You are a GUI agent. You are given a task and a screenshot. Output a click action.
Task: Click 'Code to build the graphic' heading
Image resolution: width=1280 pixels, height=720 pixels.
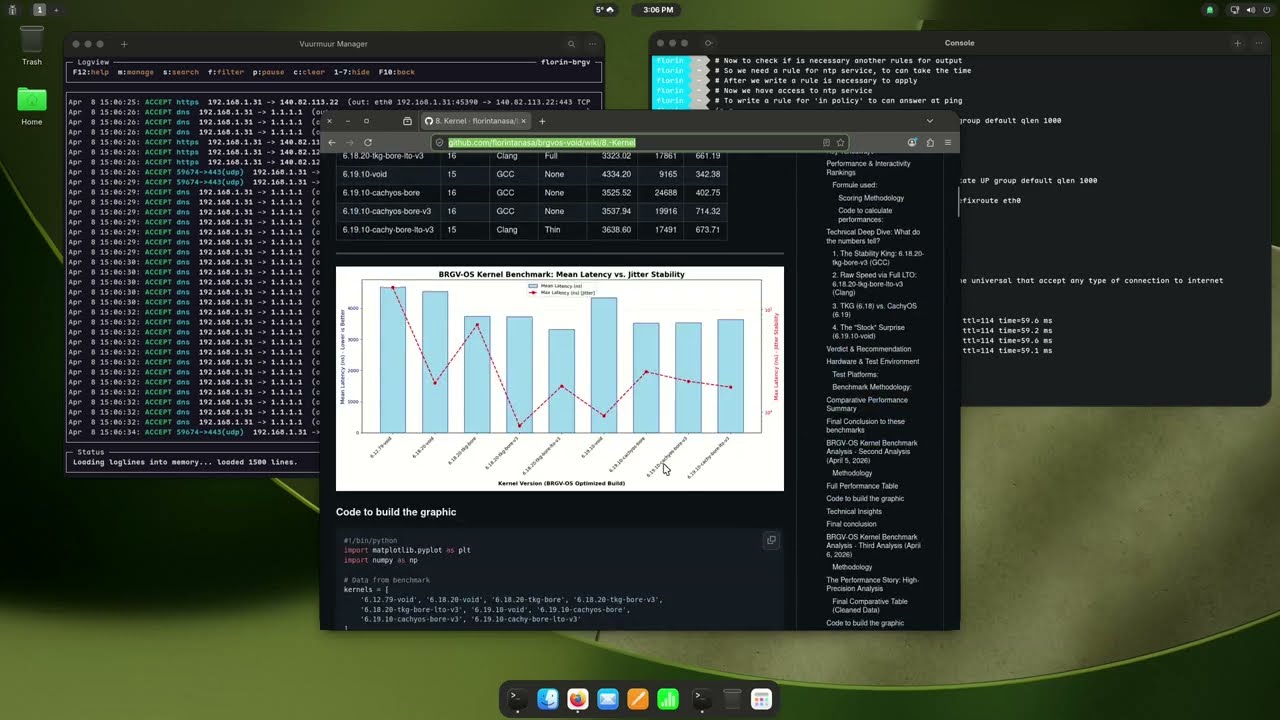pos(396,512)
